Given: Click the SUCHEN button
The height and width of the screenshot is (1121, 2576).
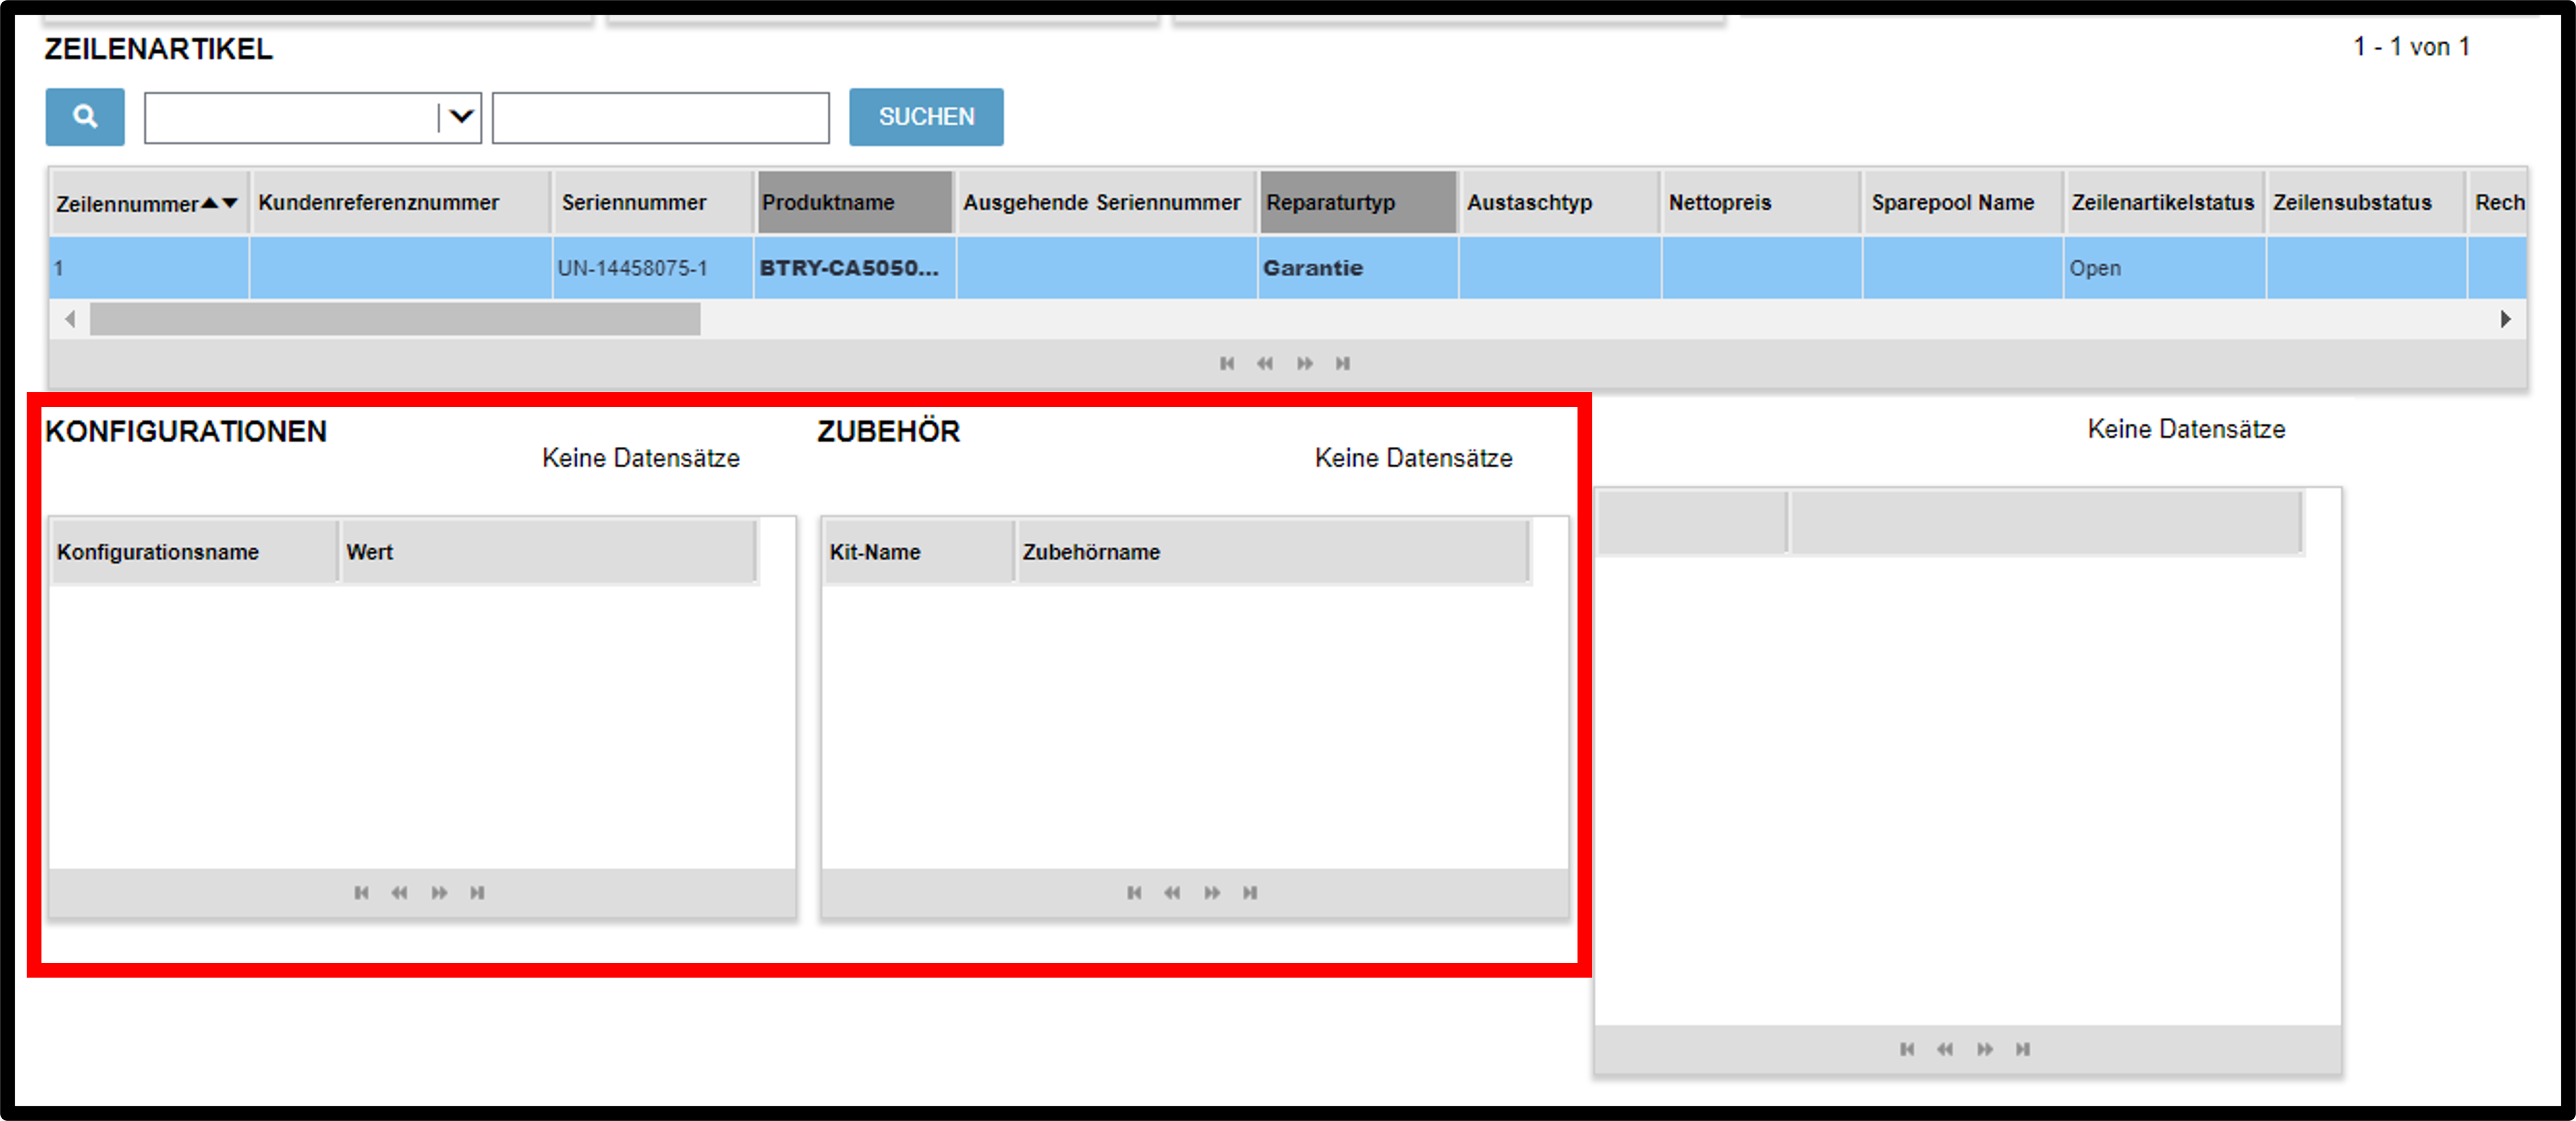Looking at the screenshot, I should [926, 117].
